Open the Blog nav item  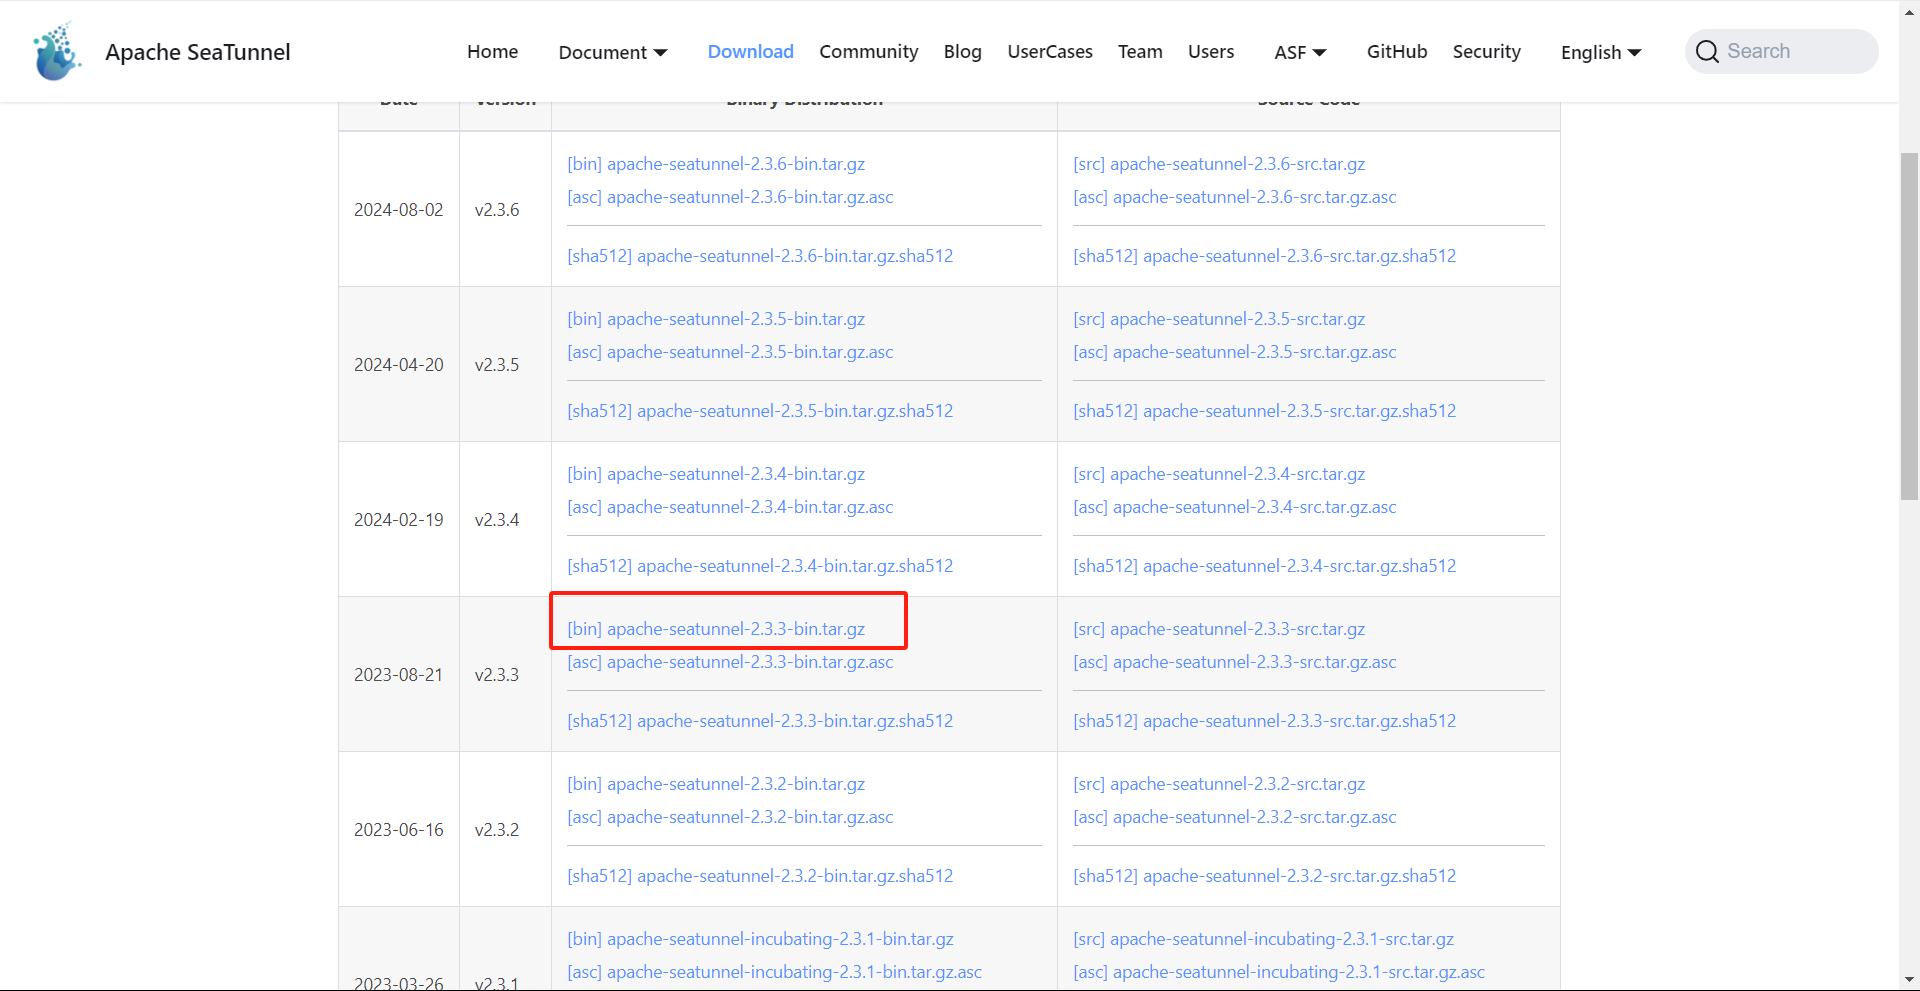coord(962,51)
